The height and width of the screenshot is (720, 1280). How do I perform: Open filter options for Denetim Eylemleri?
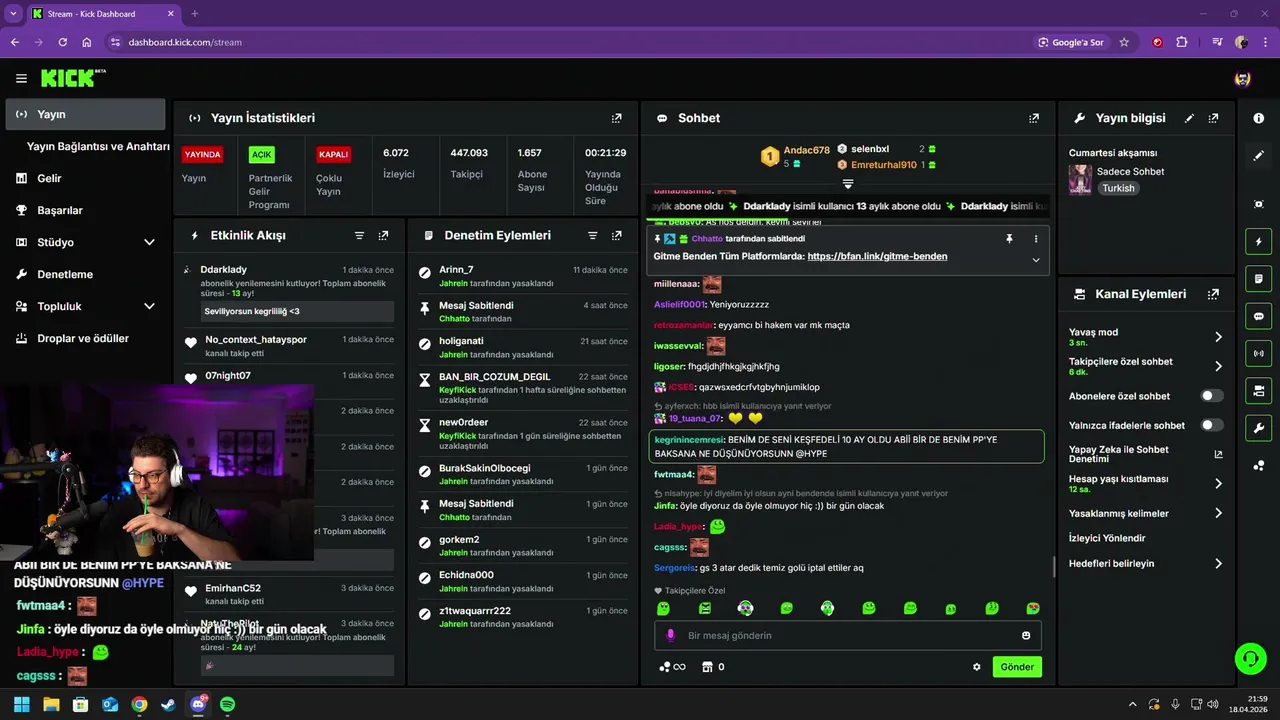pos(592,236)
